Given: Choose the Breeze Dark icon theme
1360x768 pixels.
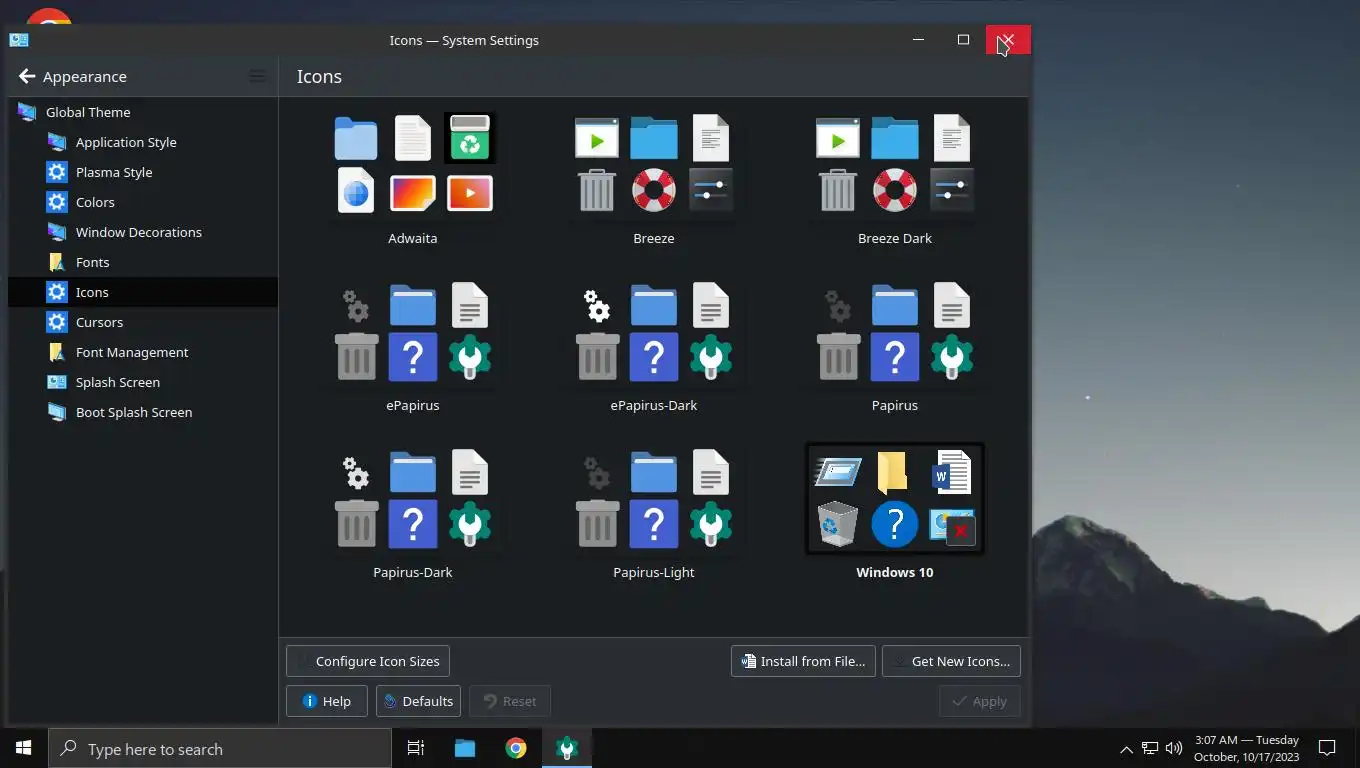Looking at the screenshot, I should pos(894,178).
